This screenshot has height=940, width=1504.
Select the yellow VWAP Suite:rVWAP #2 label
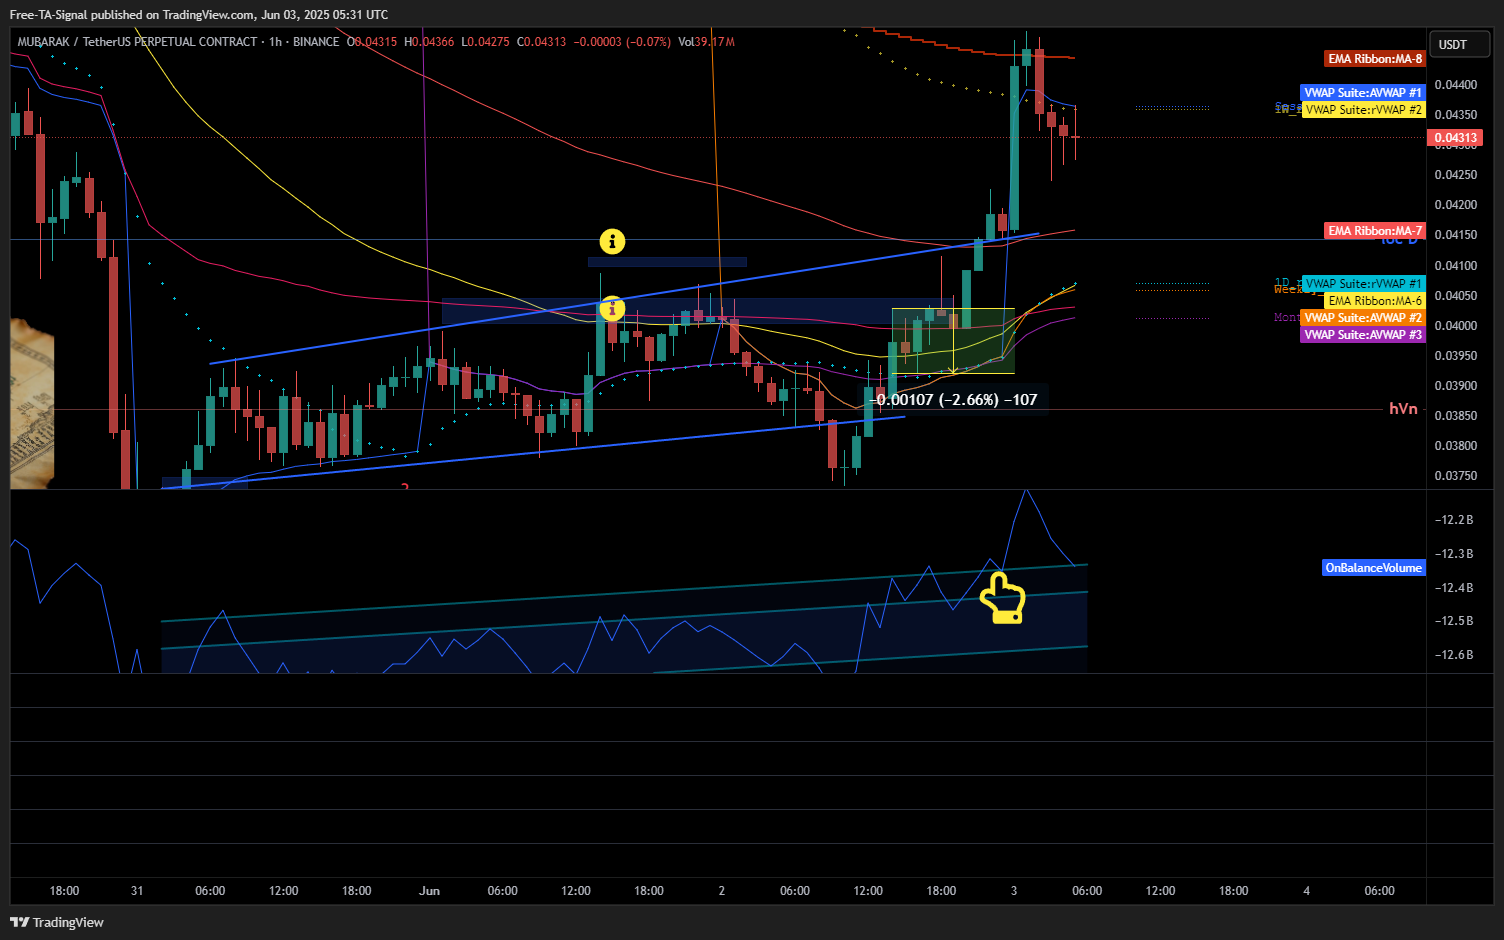[1363, 110]
